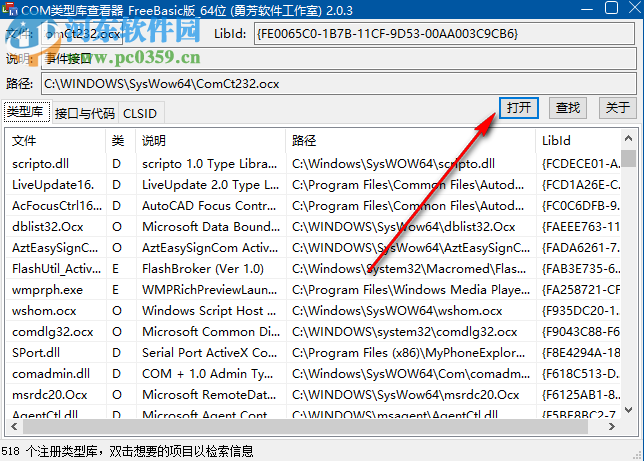Image resolution: width=644 pixels, height=461 pixels.
Task: Select the comadmin.dll file entry
Action: [51, 373]
